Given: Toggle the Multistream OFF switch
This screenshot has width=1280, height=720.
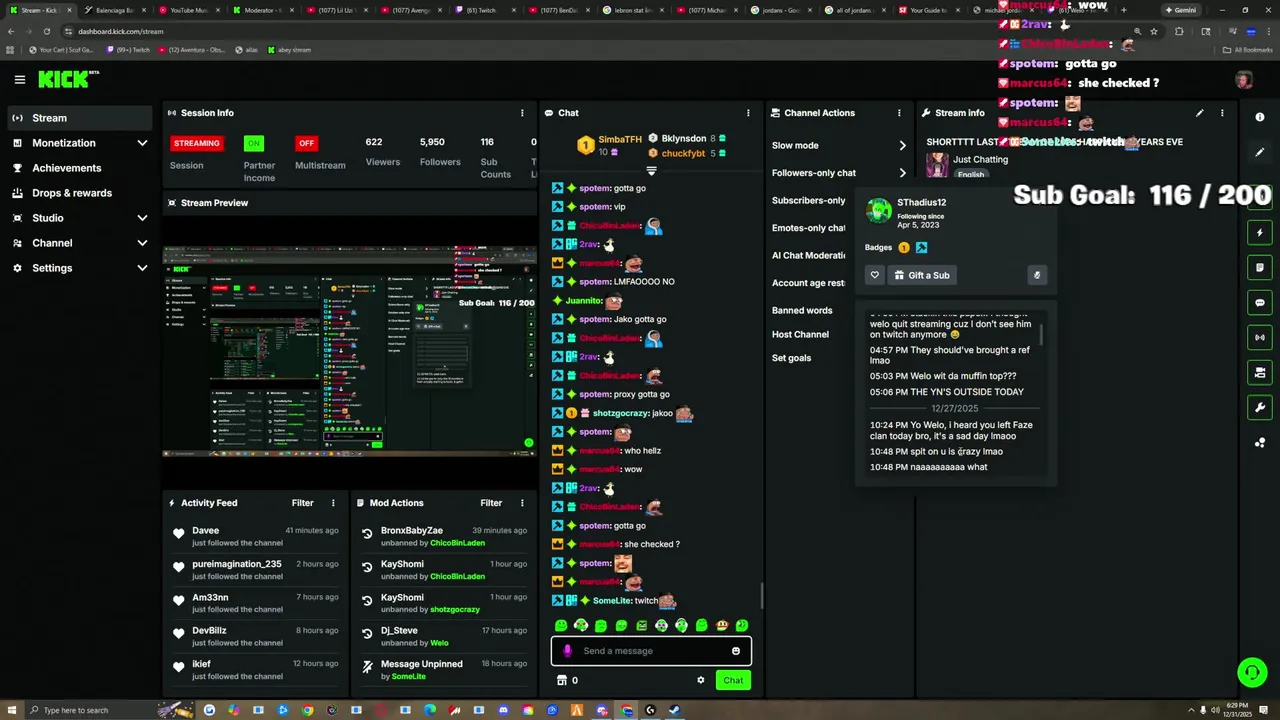Looking at the screenshot, I should point(306,143).
